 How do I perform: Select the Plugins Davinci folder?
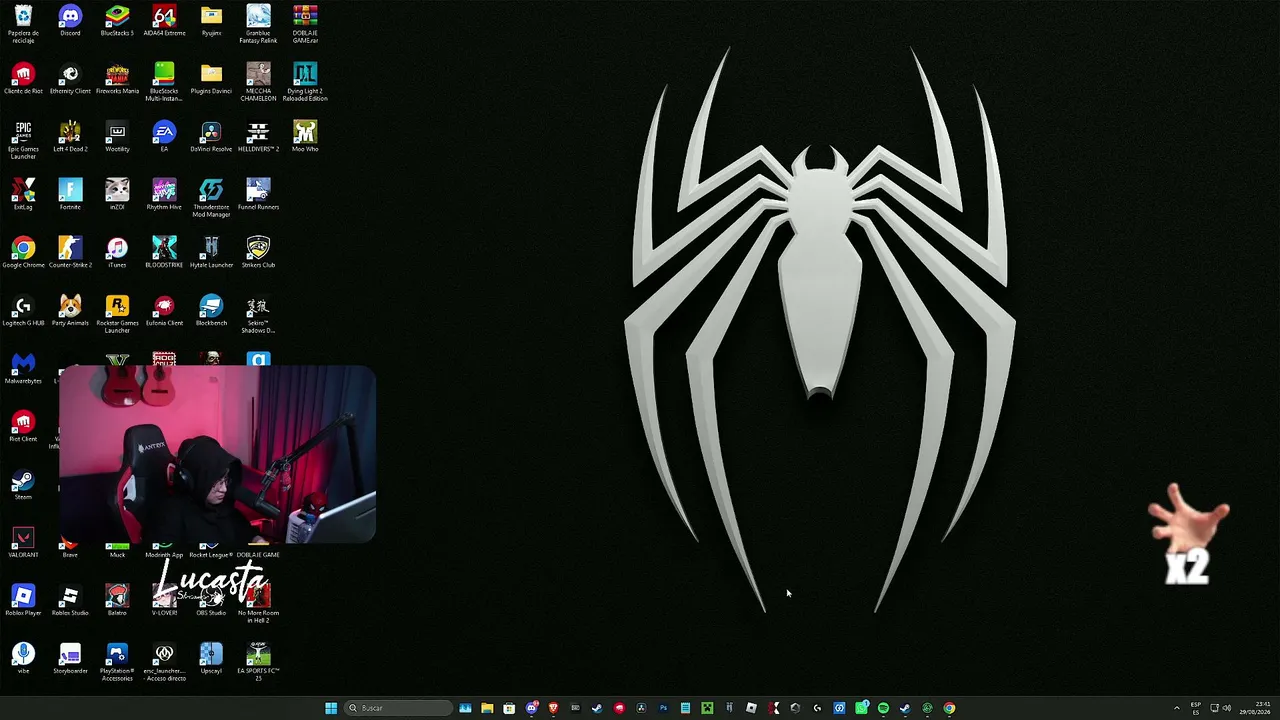tap(211, 79)
